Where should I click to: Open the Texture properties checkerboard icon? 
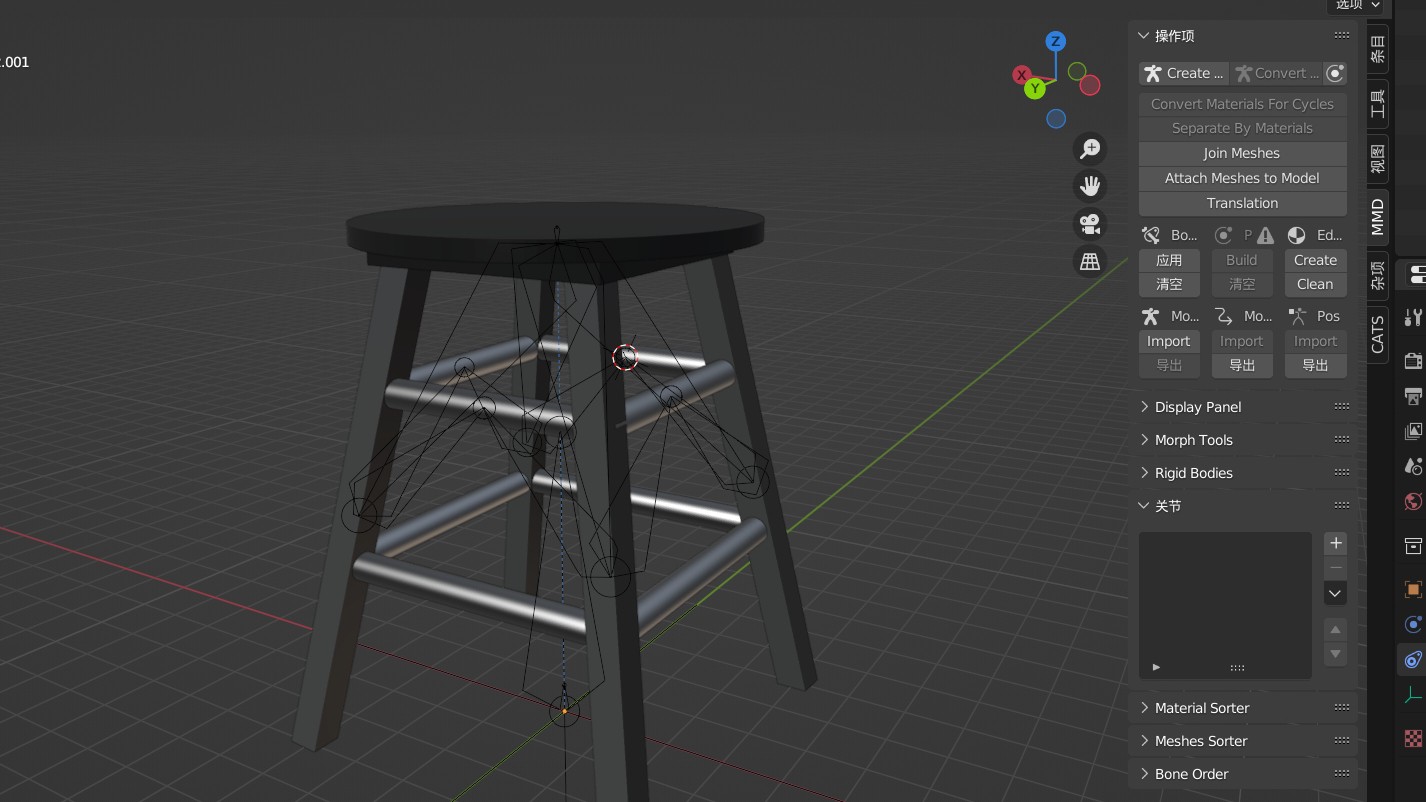pos(1413,738)
